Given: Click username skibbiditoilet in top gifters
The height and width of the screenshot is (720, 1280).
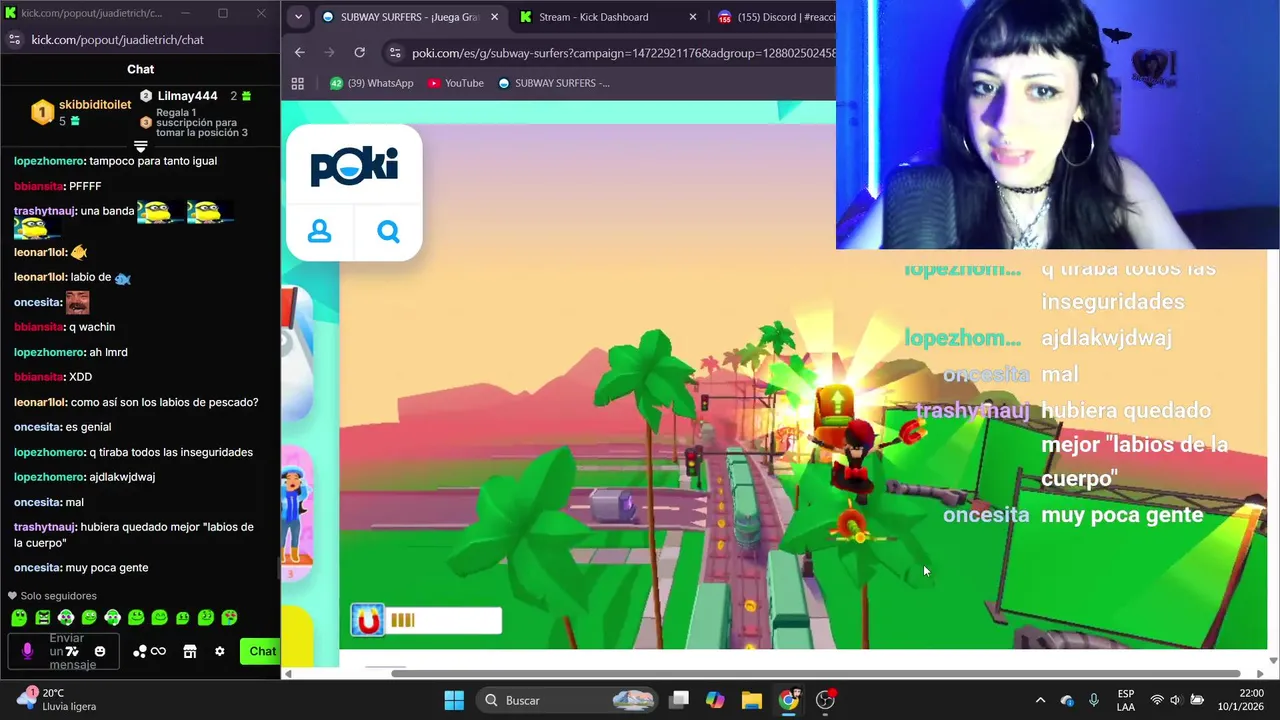Looking at the screenshot, I should point(95,105).
